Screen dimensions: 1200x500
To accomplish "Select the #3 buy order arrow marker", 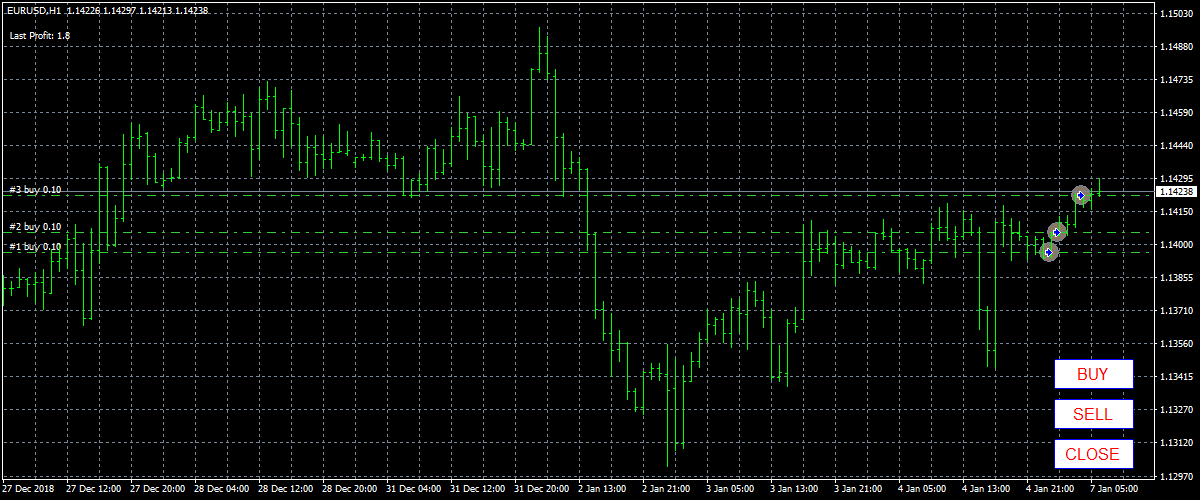I will (1080, 195).
